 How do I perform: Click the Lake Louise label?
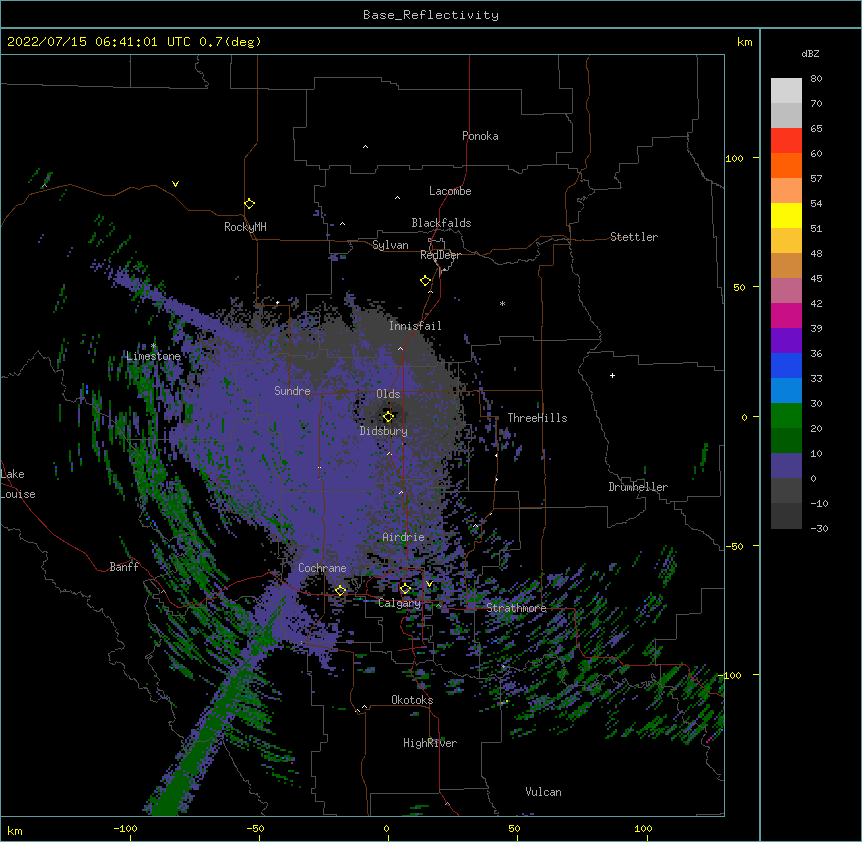pyautogui.click(x=18, y=484)
